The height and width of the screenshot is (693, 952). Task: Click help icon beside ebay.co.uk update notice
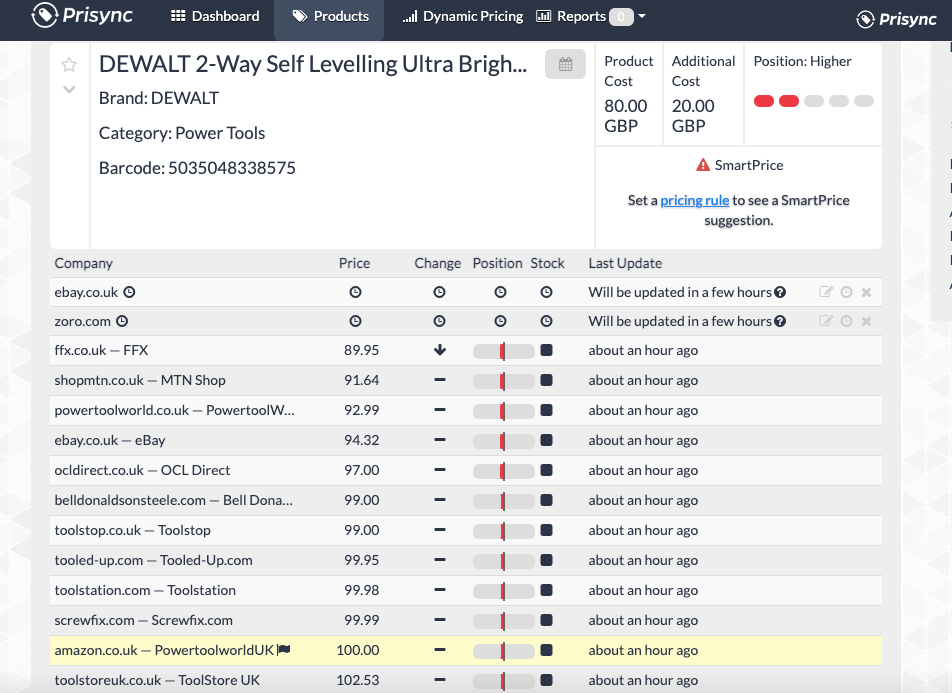(x=780, y=292)
